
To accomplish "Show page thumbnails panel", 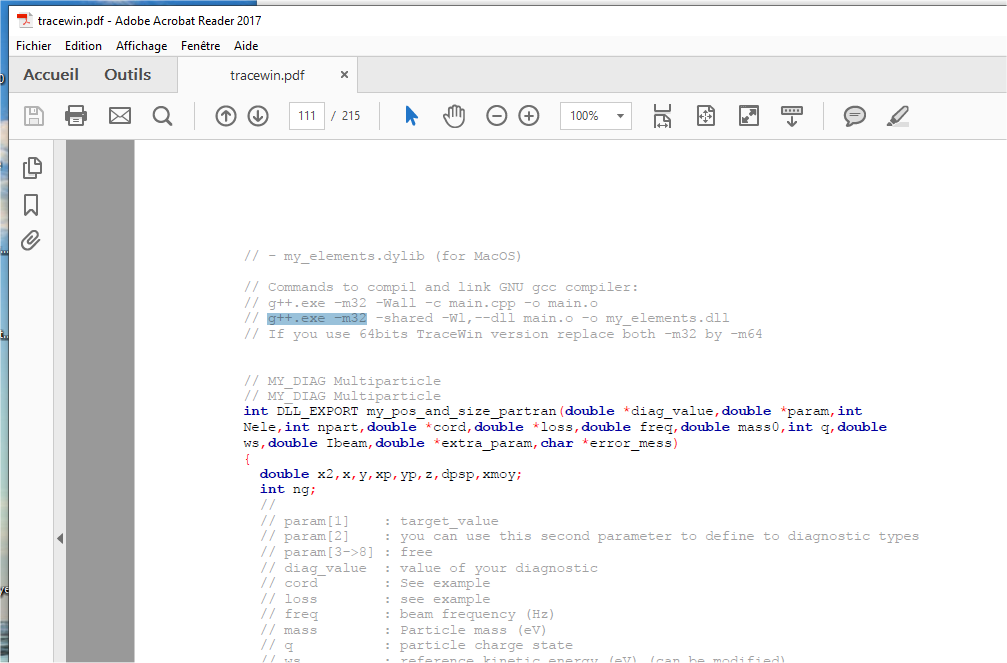I will pyautogui.click(x=30, y=170).
